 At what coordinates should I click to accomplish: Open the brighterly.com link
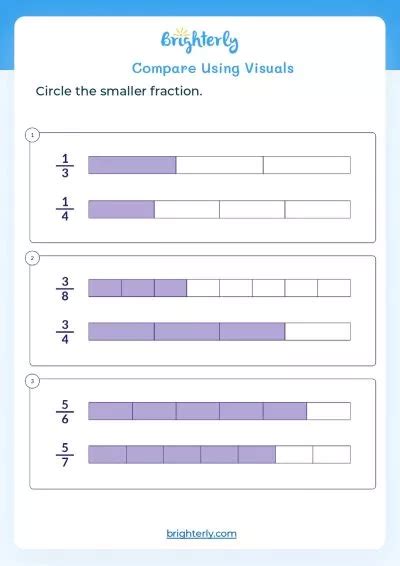tap(201, 534)
